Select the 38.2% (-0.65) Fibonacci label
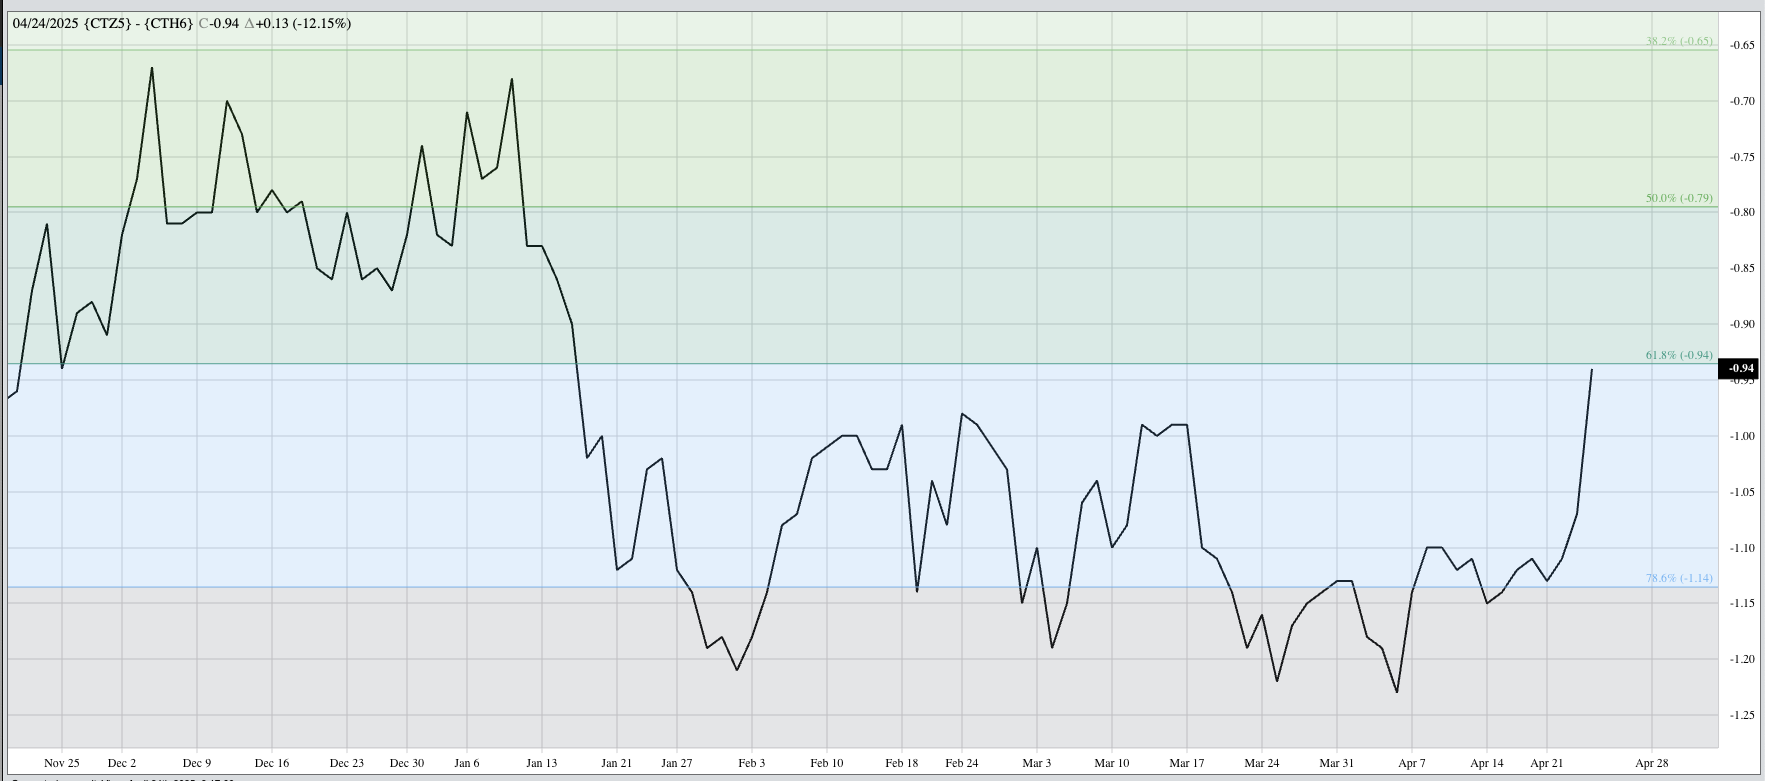1765x781 pixels. [1678, 42]
